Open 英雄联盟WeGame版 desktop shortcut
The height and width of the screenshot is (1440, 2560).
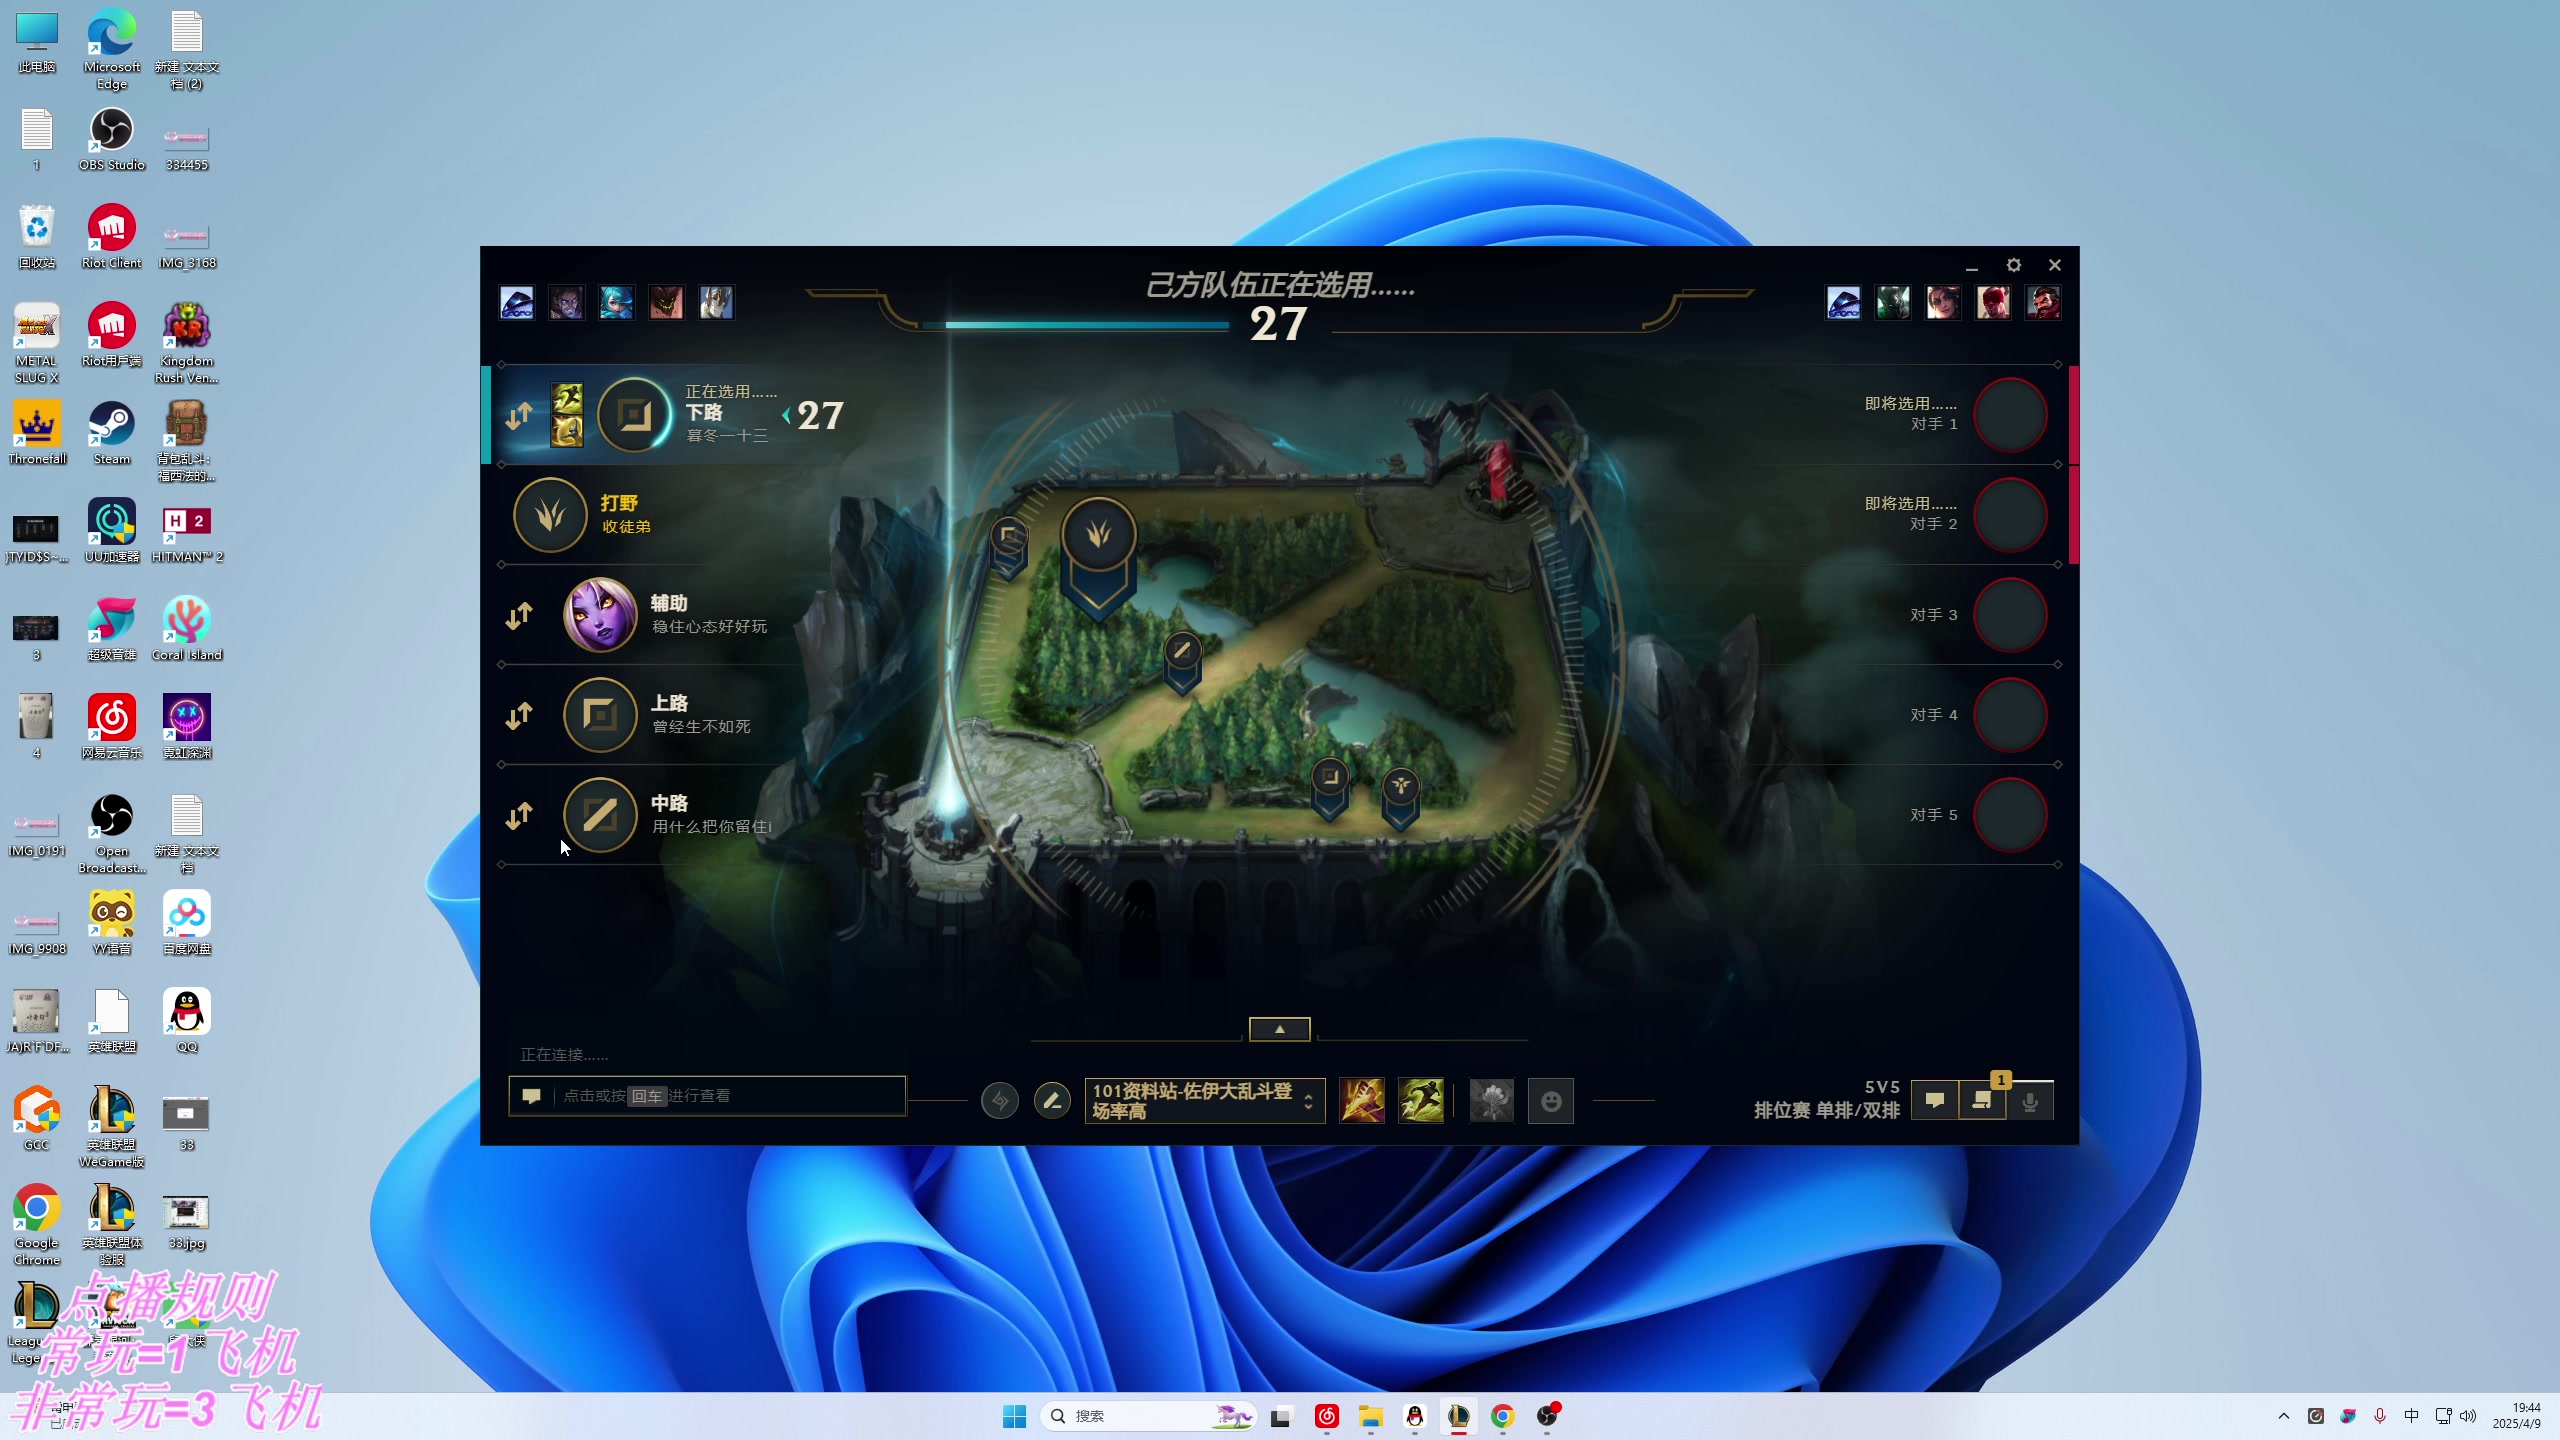112,1128
